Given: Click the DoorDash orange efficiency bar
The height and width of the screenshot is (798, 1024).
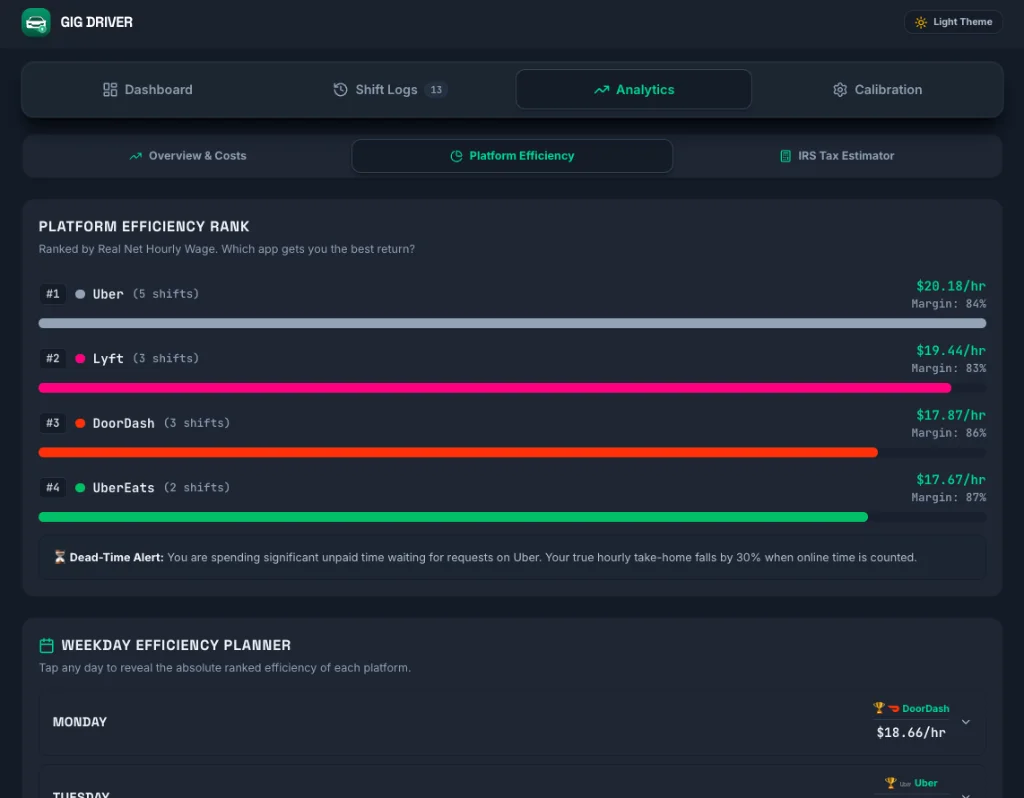Looking at the screenshot, I should tap(458, 453).
